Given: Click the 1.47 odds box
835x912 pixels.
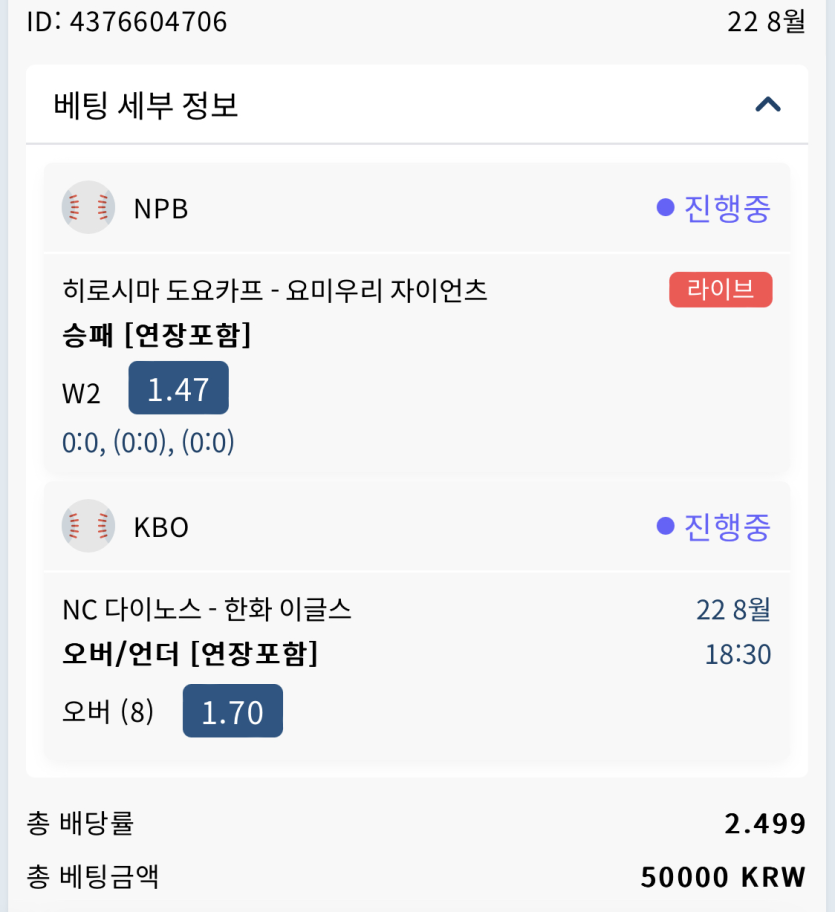Looking at the screenshot, I should point(178,388).
